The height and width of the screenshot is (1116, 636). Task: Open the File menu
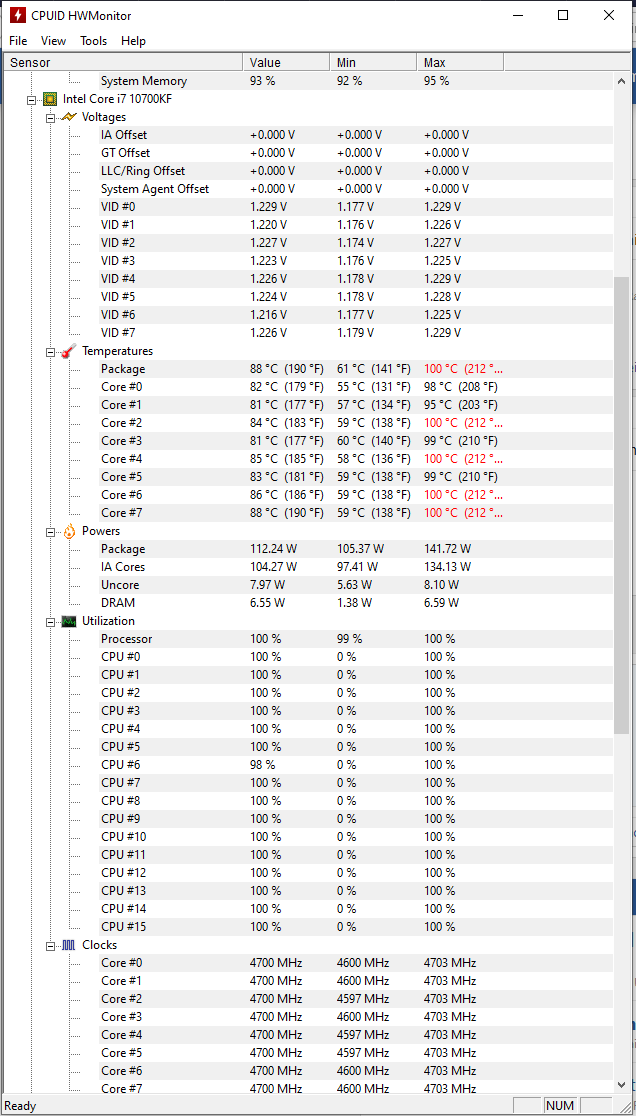point(18,41)
